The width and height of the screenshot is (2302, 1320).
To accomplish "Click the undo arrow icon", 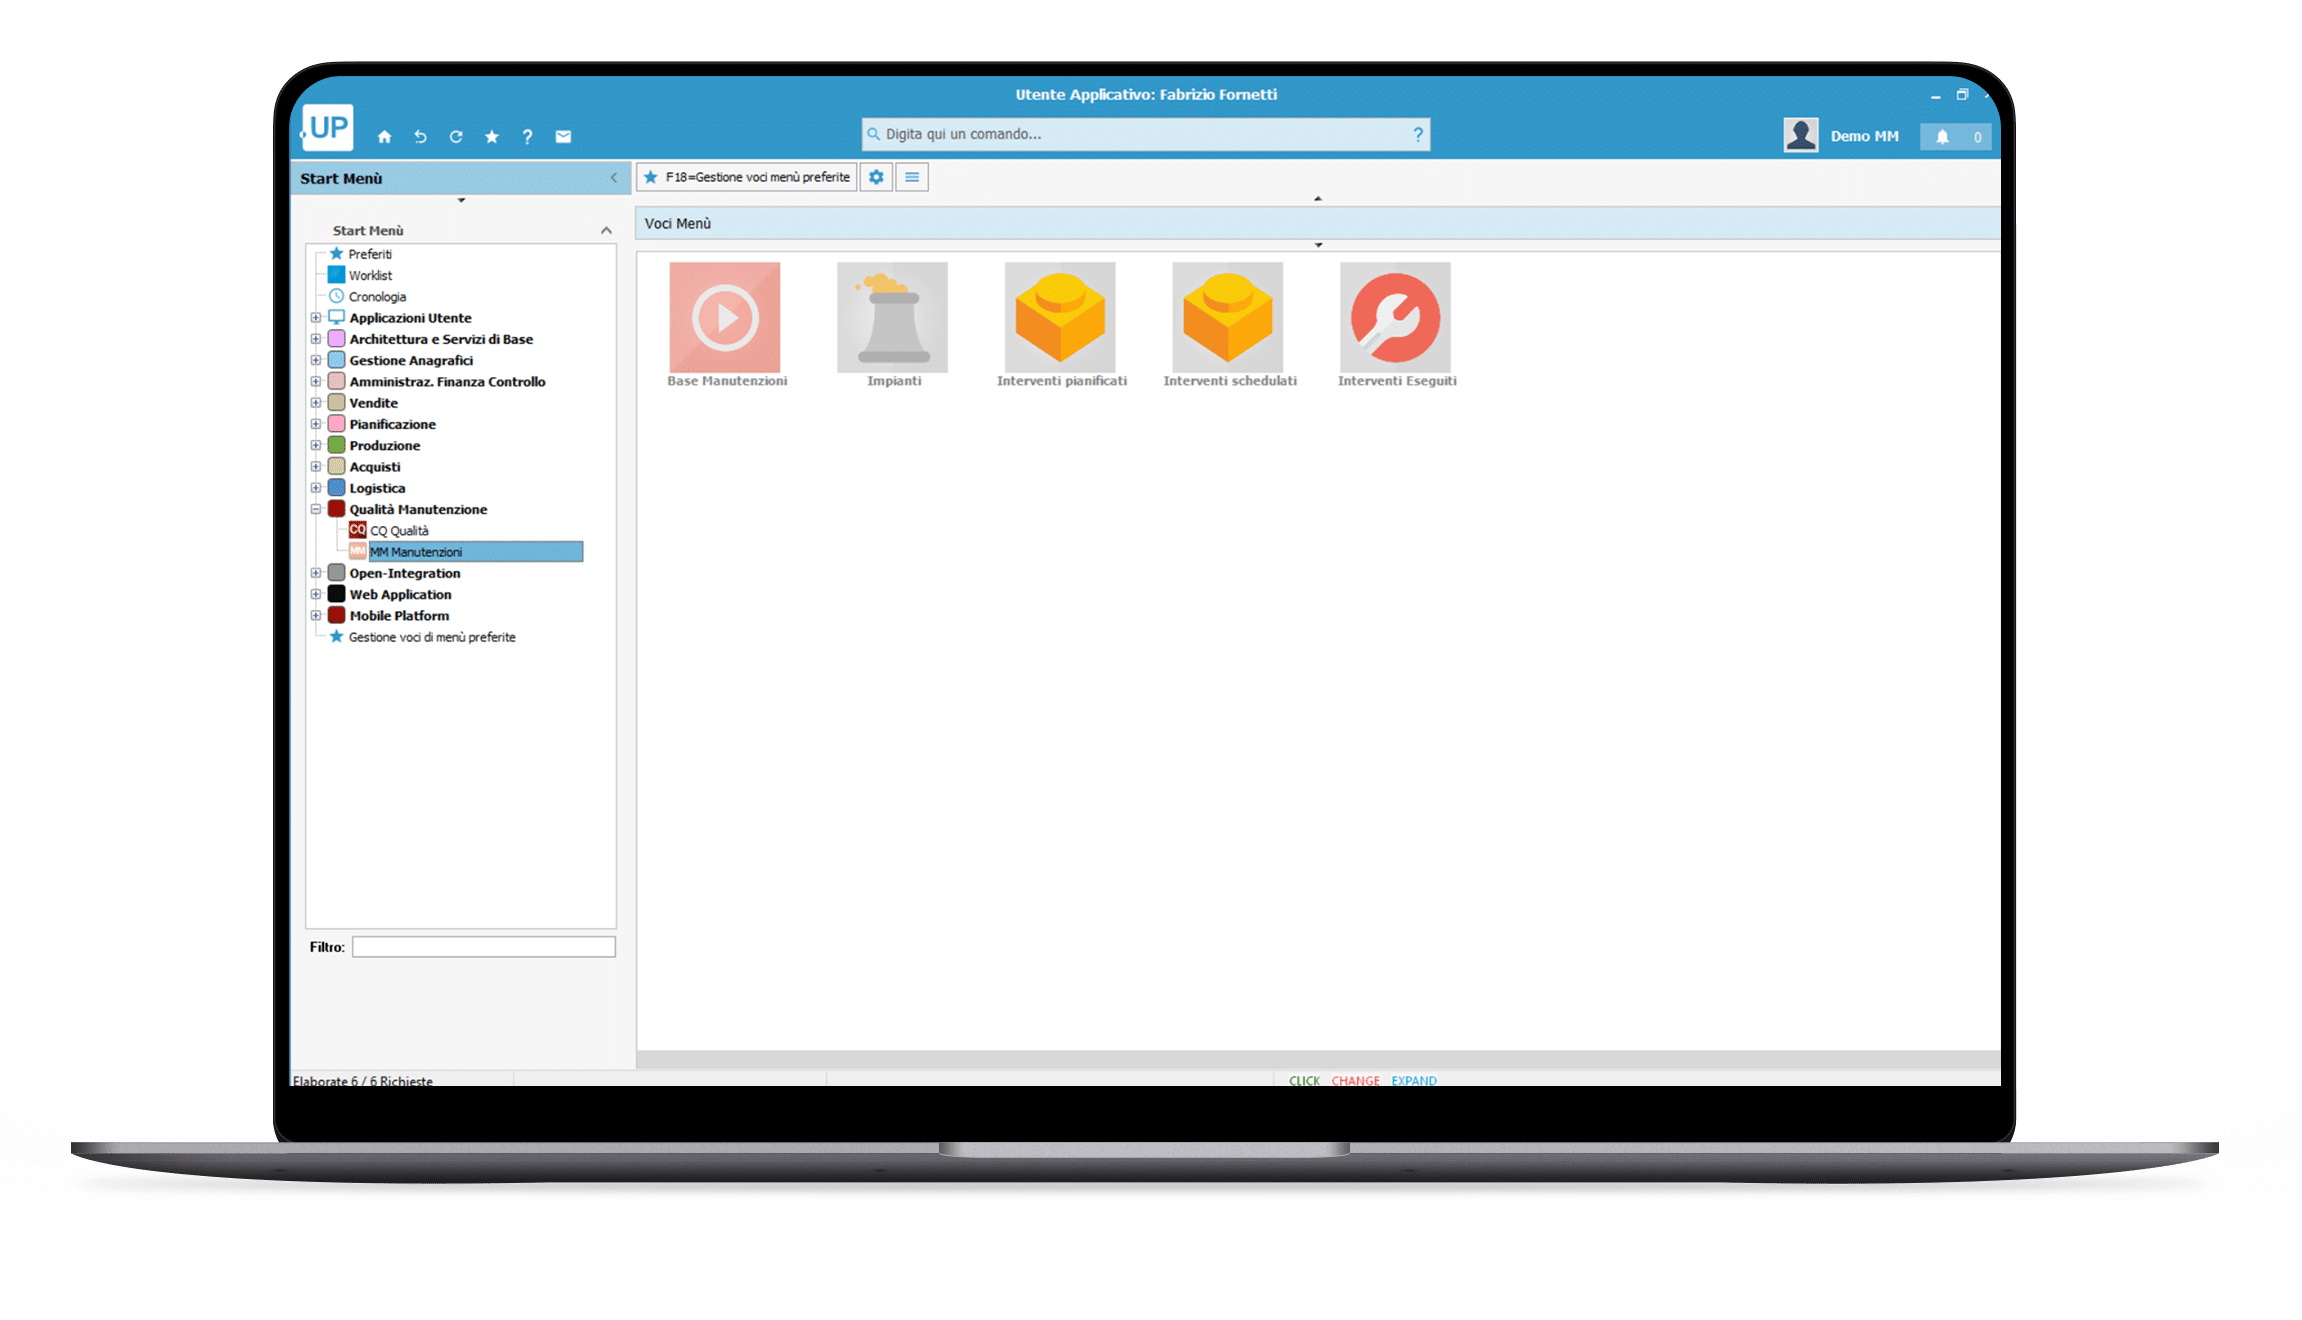I will click(x=420, y=137).
